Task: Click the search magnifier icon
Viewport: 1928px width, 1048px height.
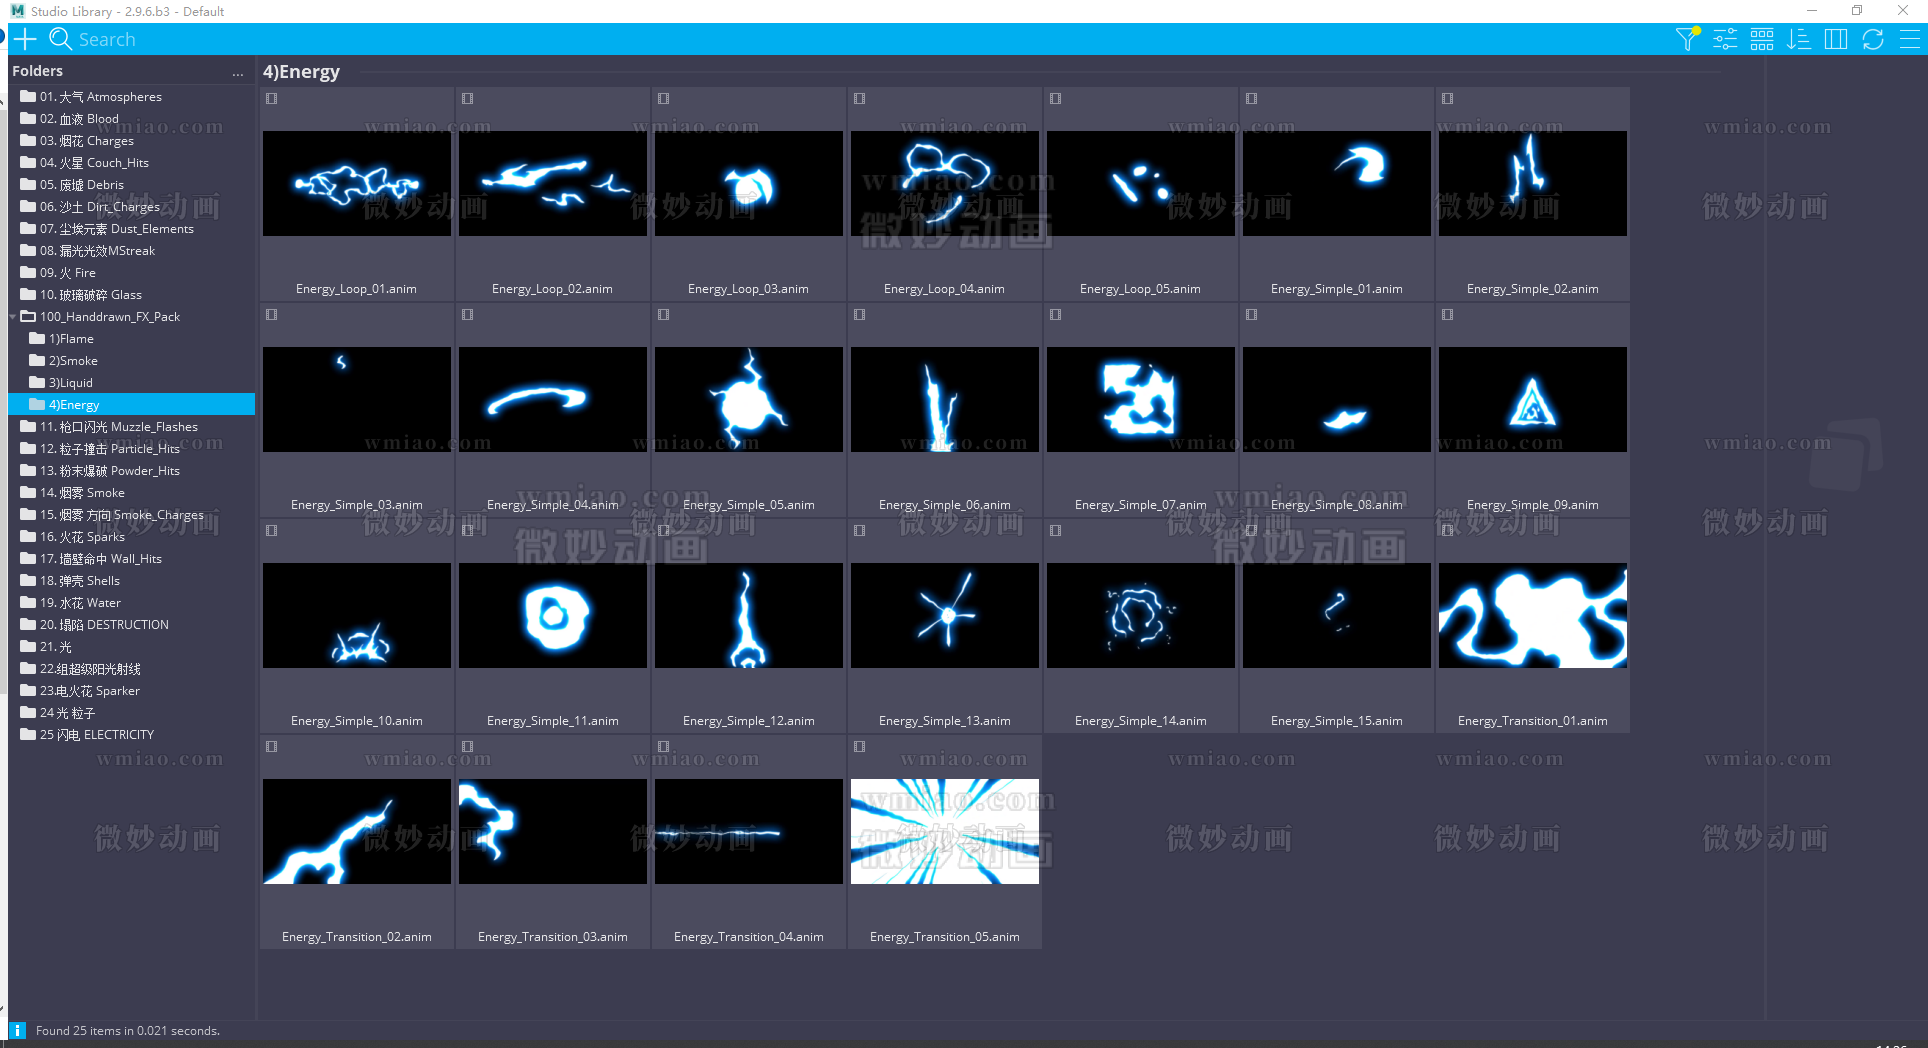Action: click(x=60, y=38)
